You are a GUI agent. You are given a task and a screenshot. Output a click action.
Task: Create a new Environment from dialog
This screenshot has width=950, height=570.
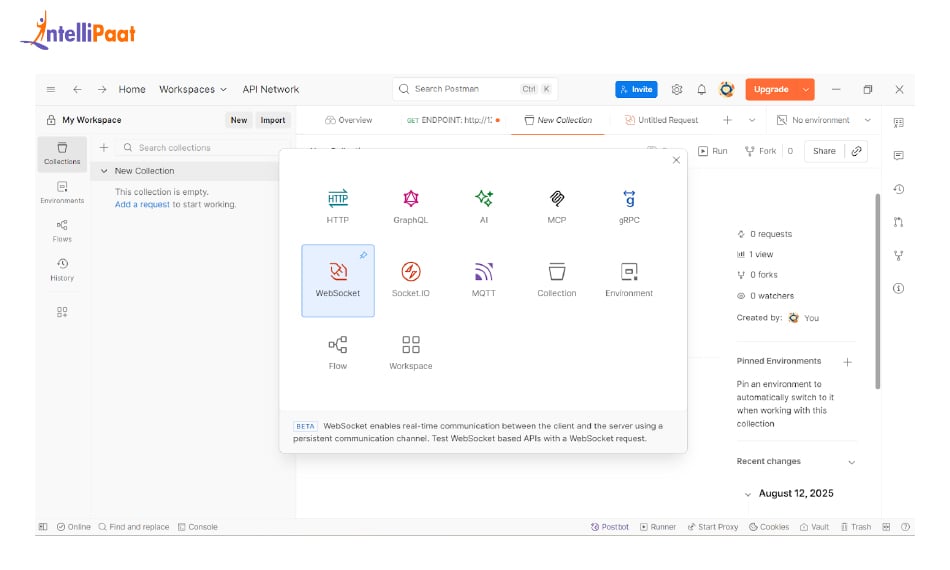pyautogui.click(x=629, y=280)
